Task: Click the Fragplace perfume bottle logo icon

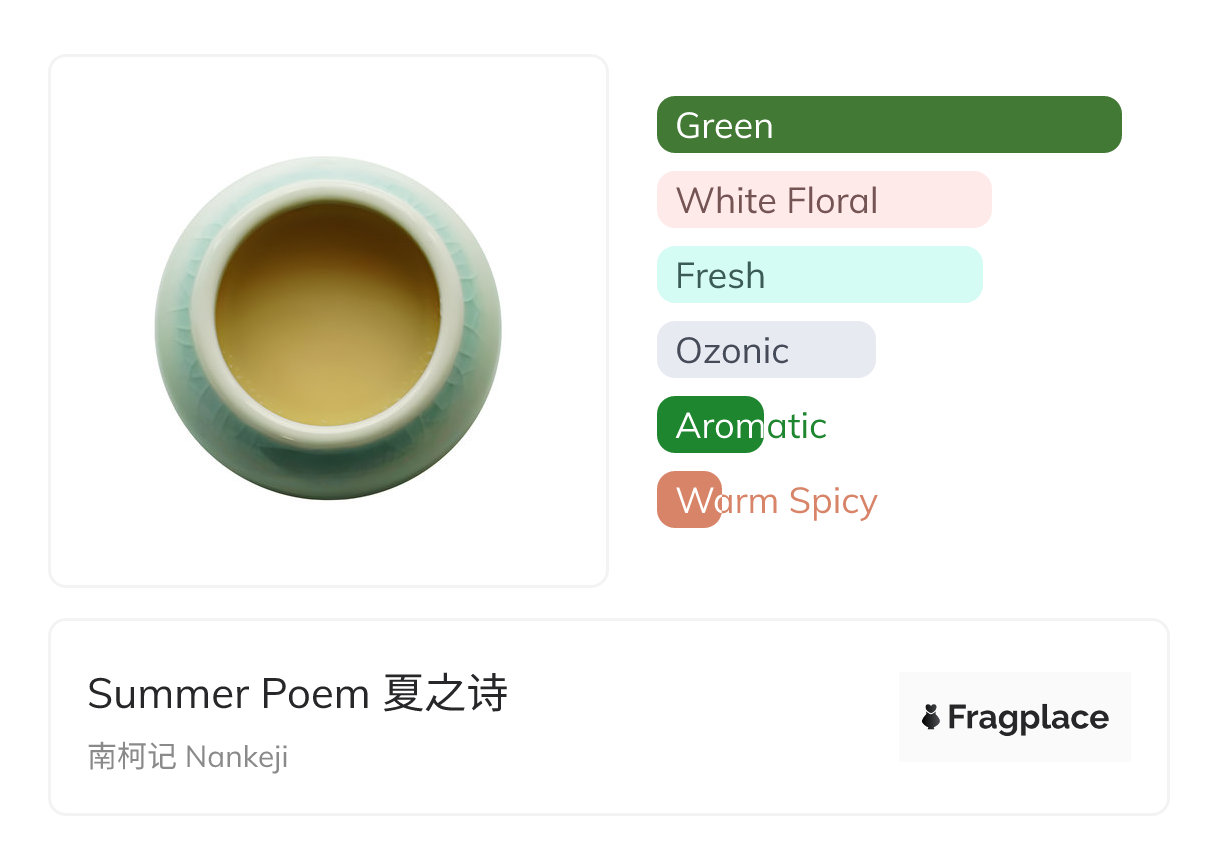Action: 931,717
